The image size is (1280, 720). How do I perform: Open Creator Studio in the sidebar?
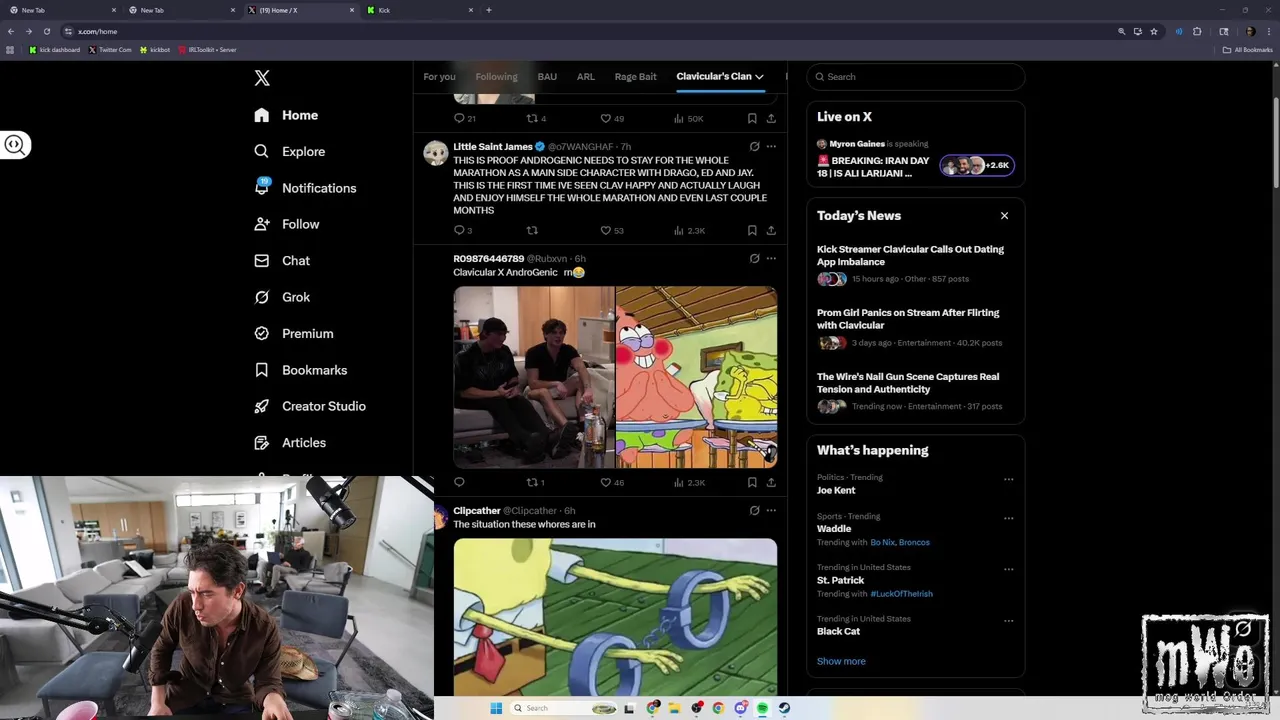tap(309, 406)
